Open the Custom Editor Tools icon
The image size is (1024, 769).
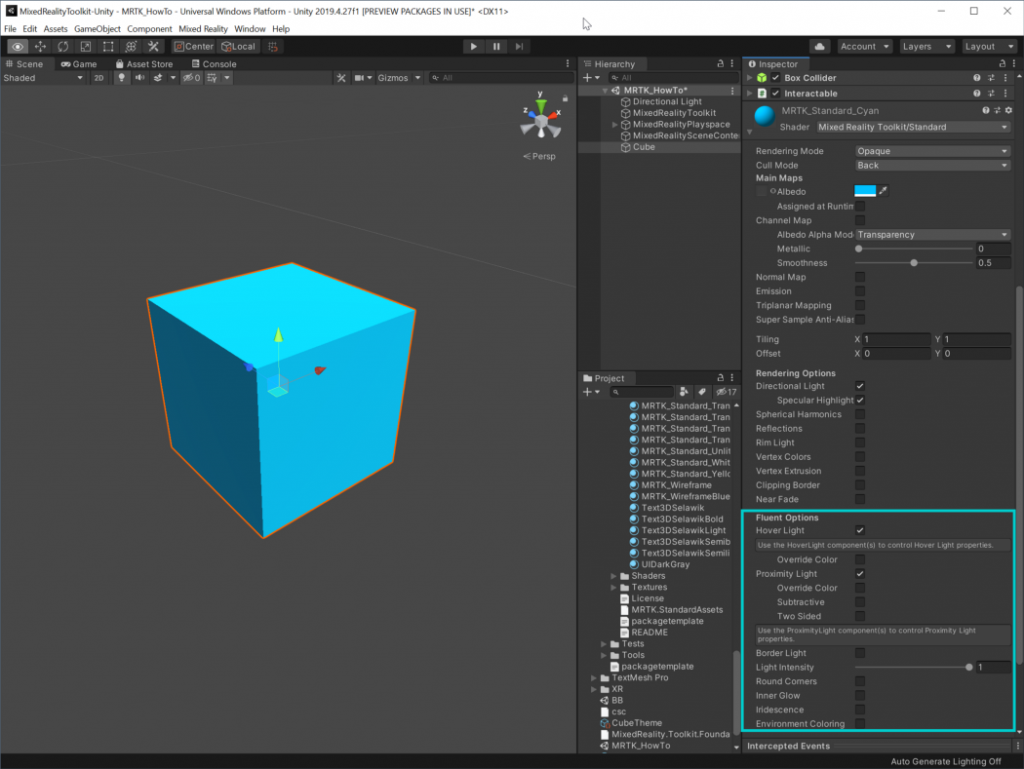[154, 46]
